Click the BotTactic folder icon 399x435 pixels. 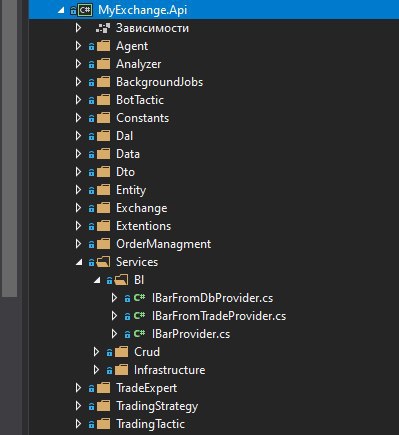click(103, 100)
